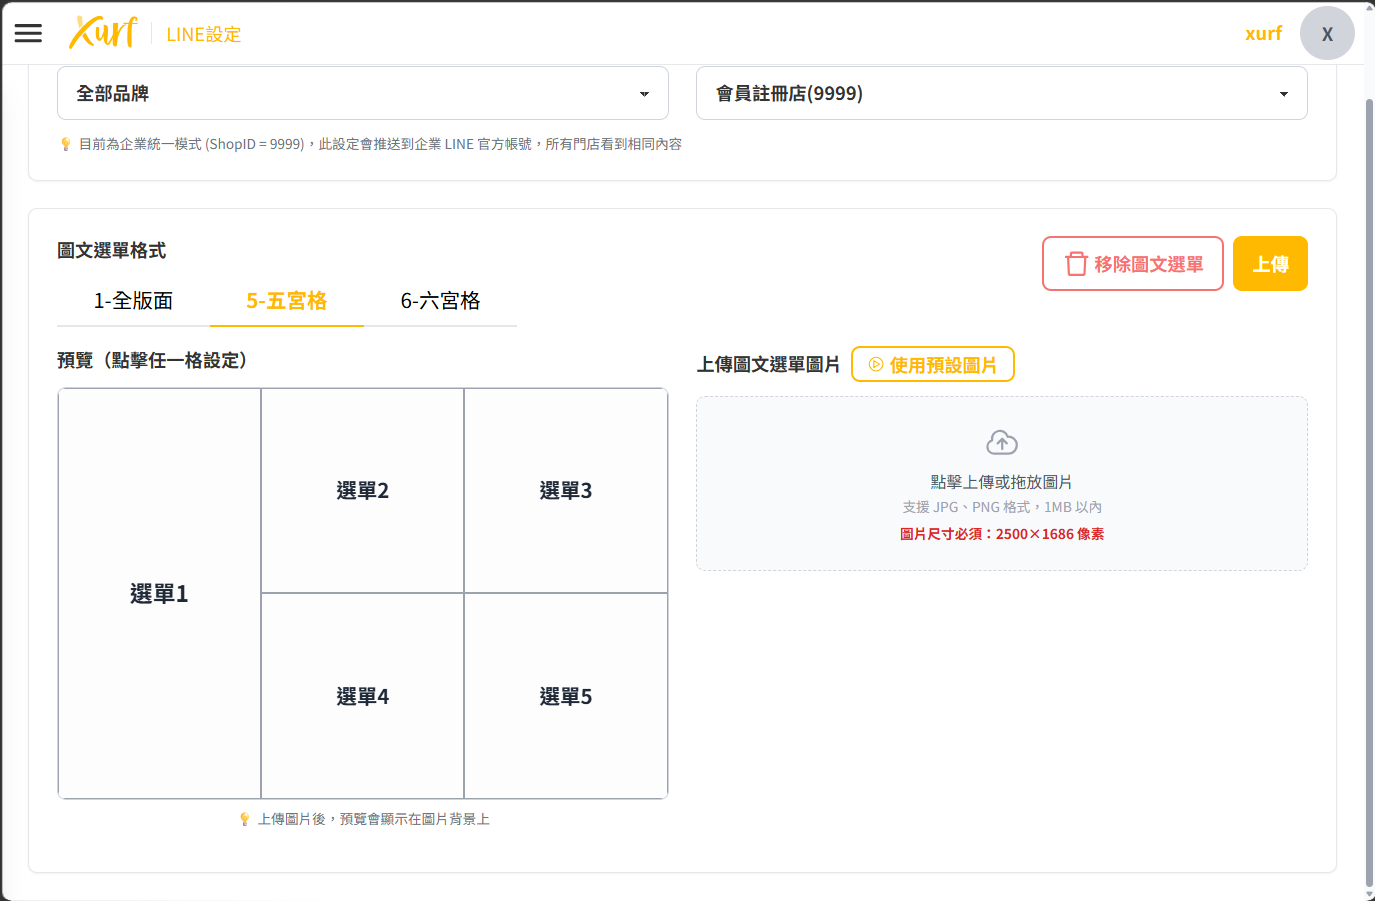Screen dimensions: 1375x901
Task: Click the LINE設定 page title
Action: [x=204, y=34]
